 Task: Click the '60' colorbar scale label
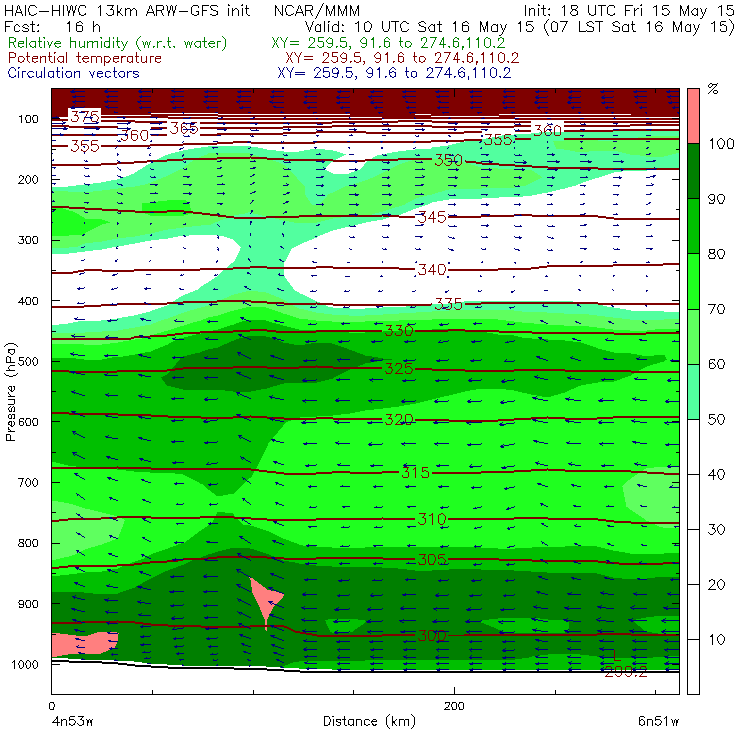pos(716,364)
